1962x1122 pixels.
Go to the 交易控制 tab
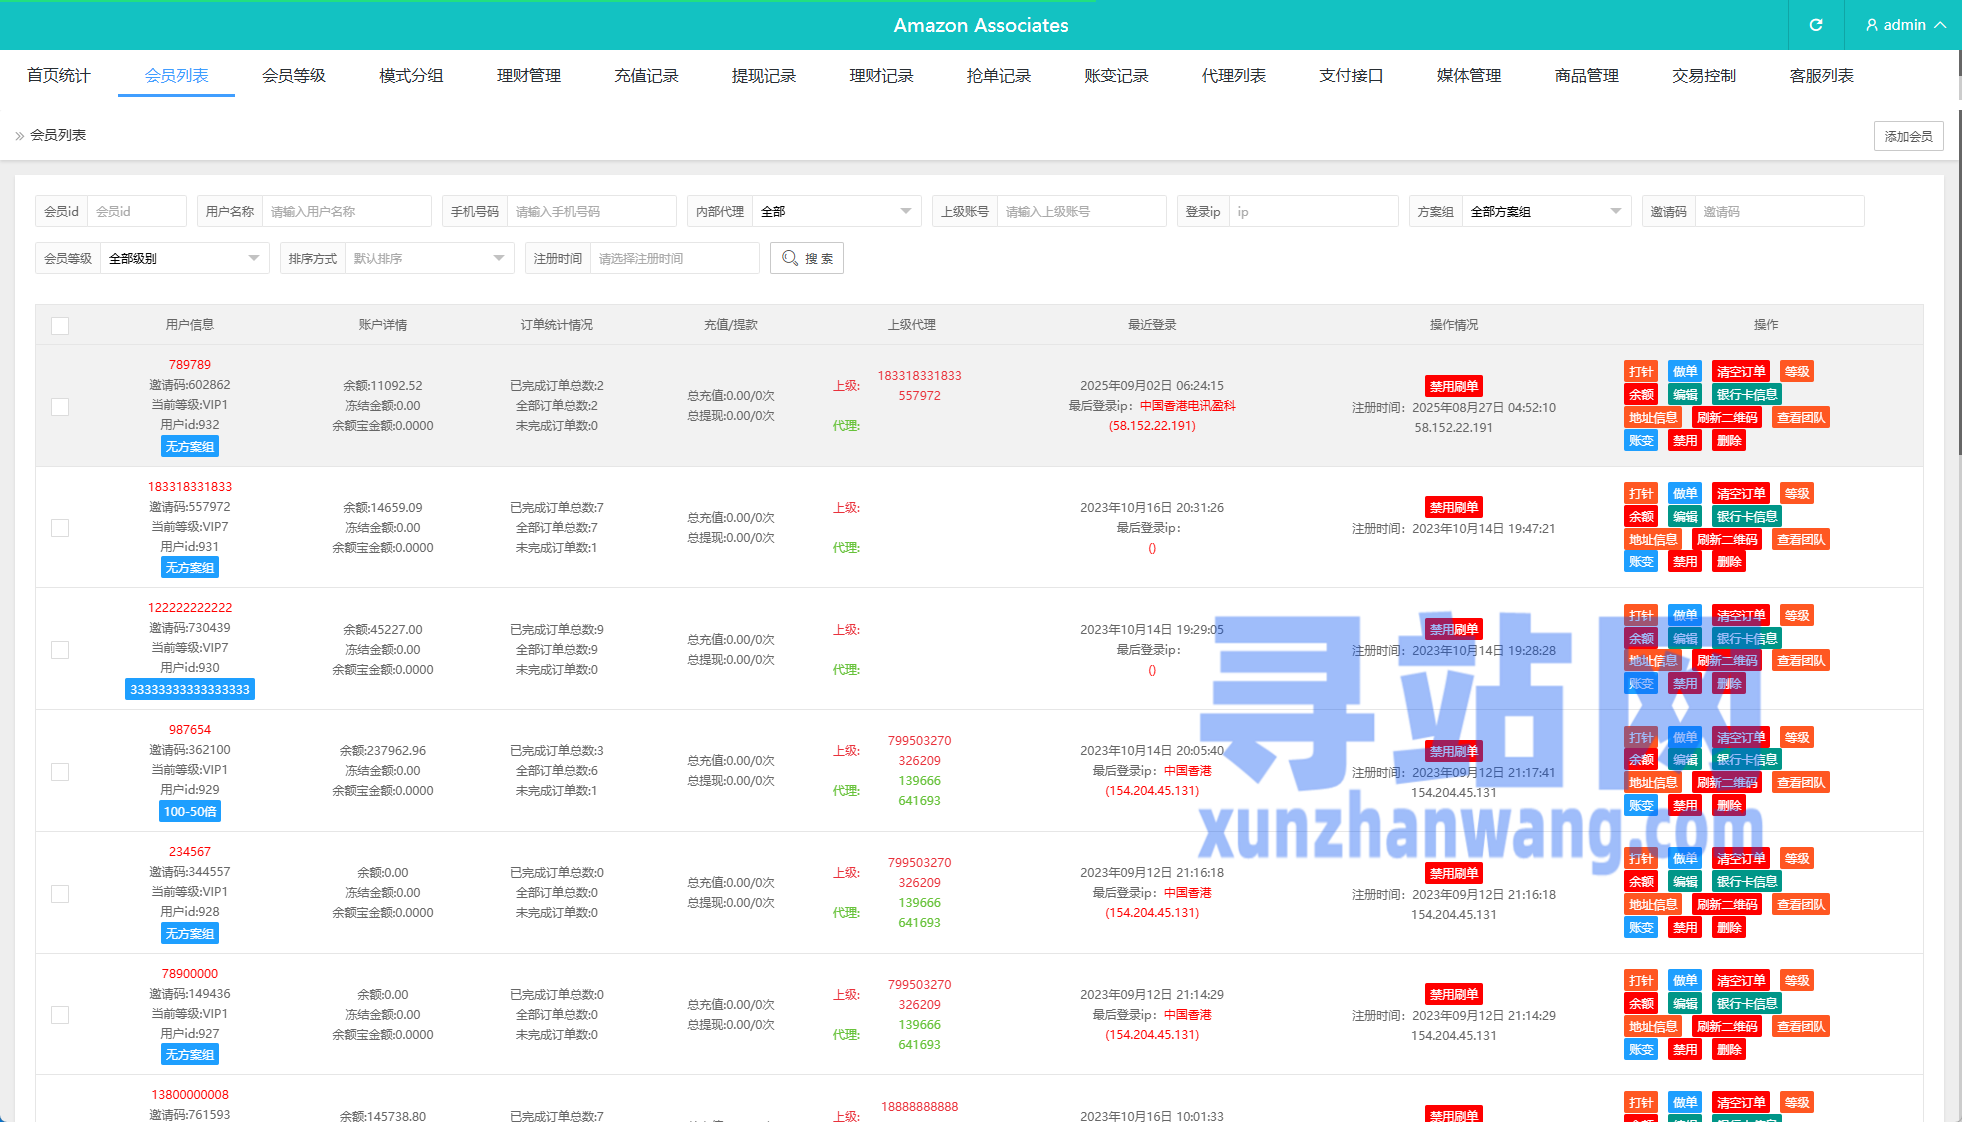pos(1704,76)
